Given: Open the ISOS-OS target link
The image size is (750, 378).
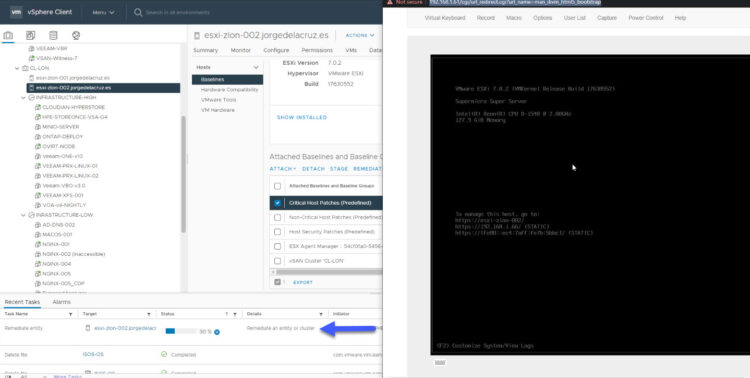Looking at the screenshot, I should click(x=93, y=355).
